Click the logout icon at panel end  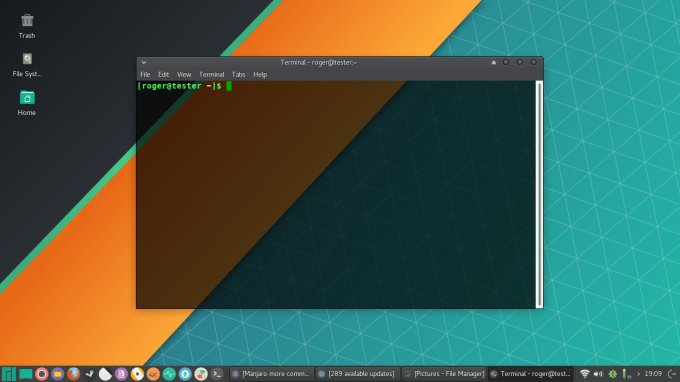tap(672, 374)
